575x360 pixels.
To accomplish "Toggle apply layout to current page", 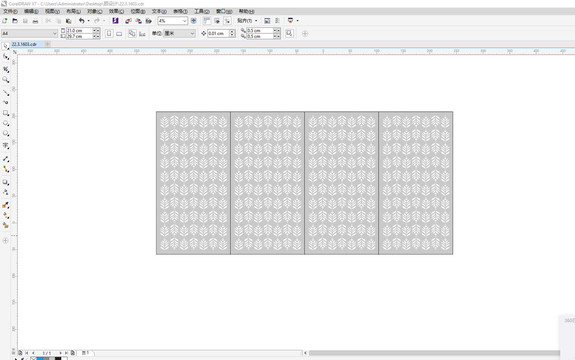I will click(142, 34).
